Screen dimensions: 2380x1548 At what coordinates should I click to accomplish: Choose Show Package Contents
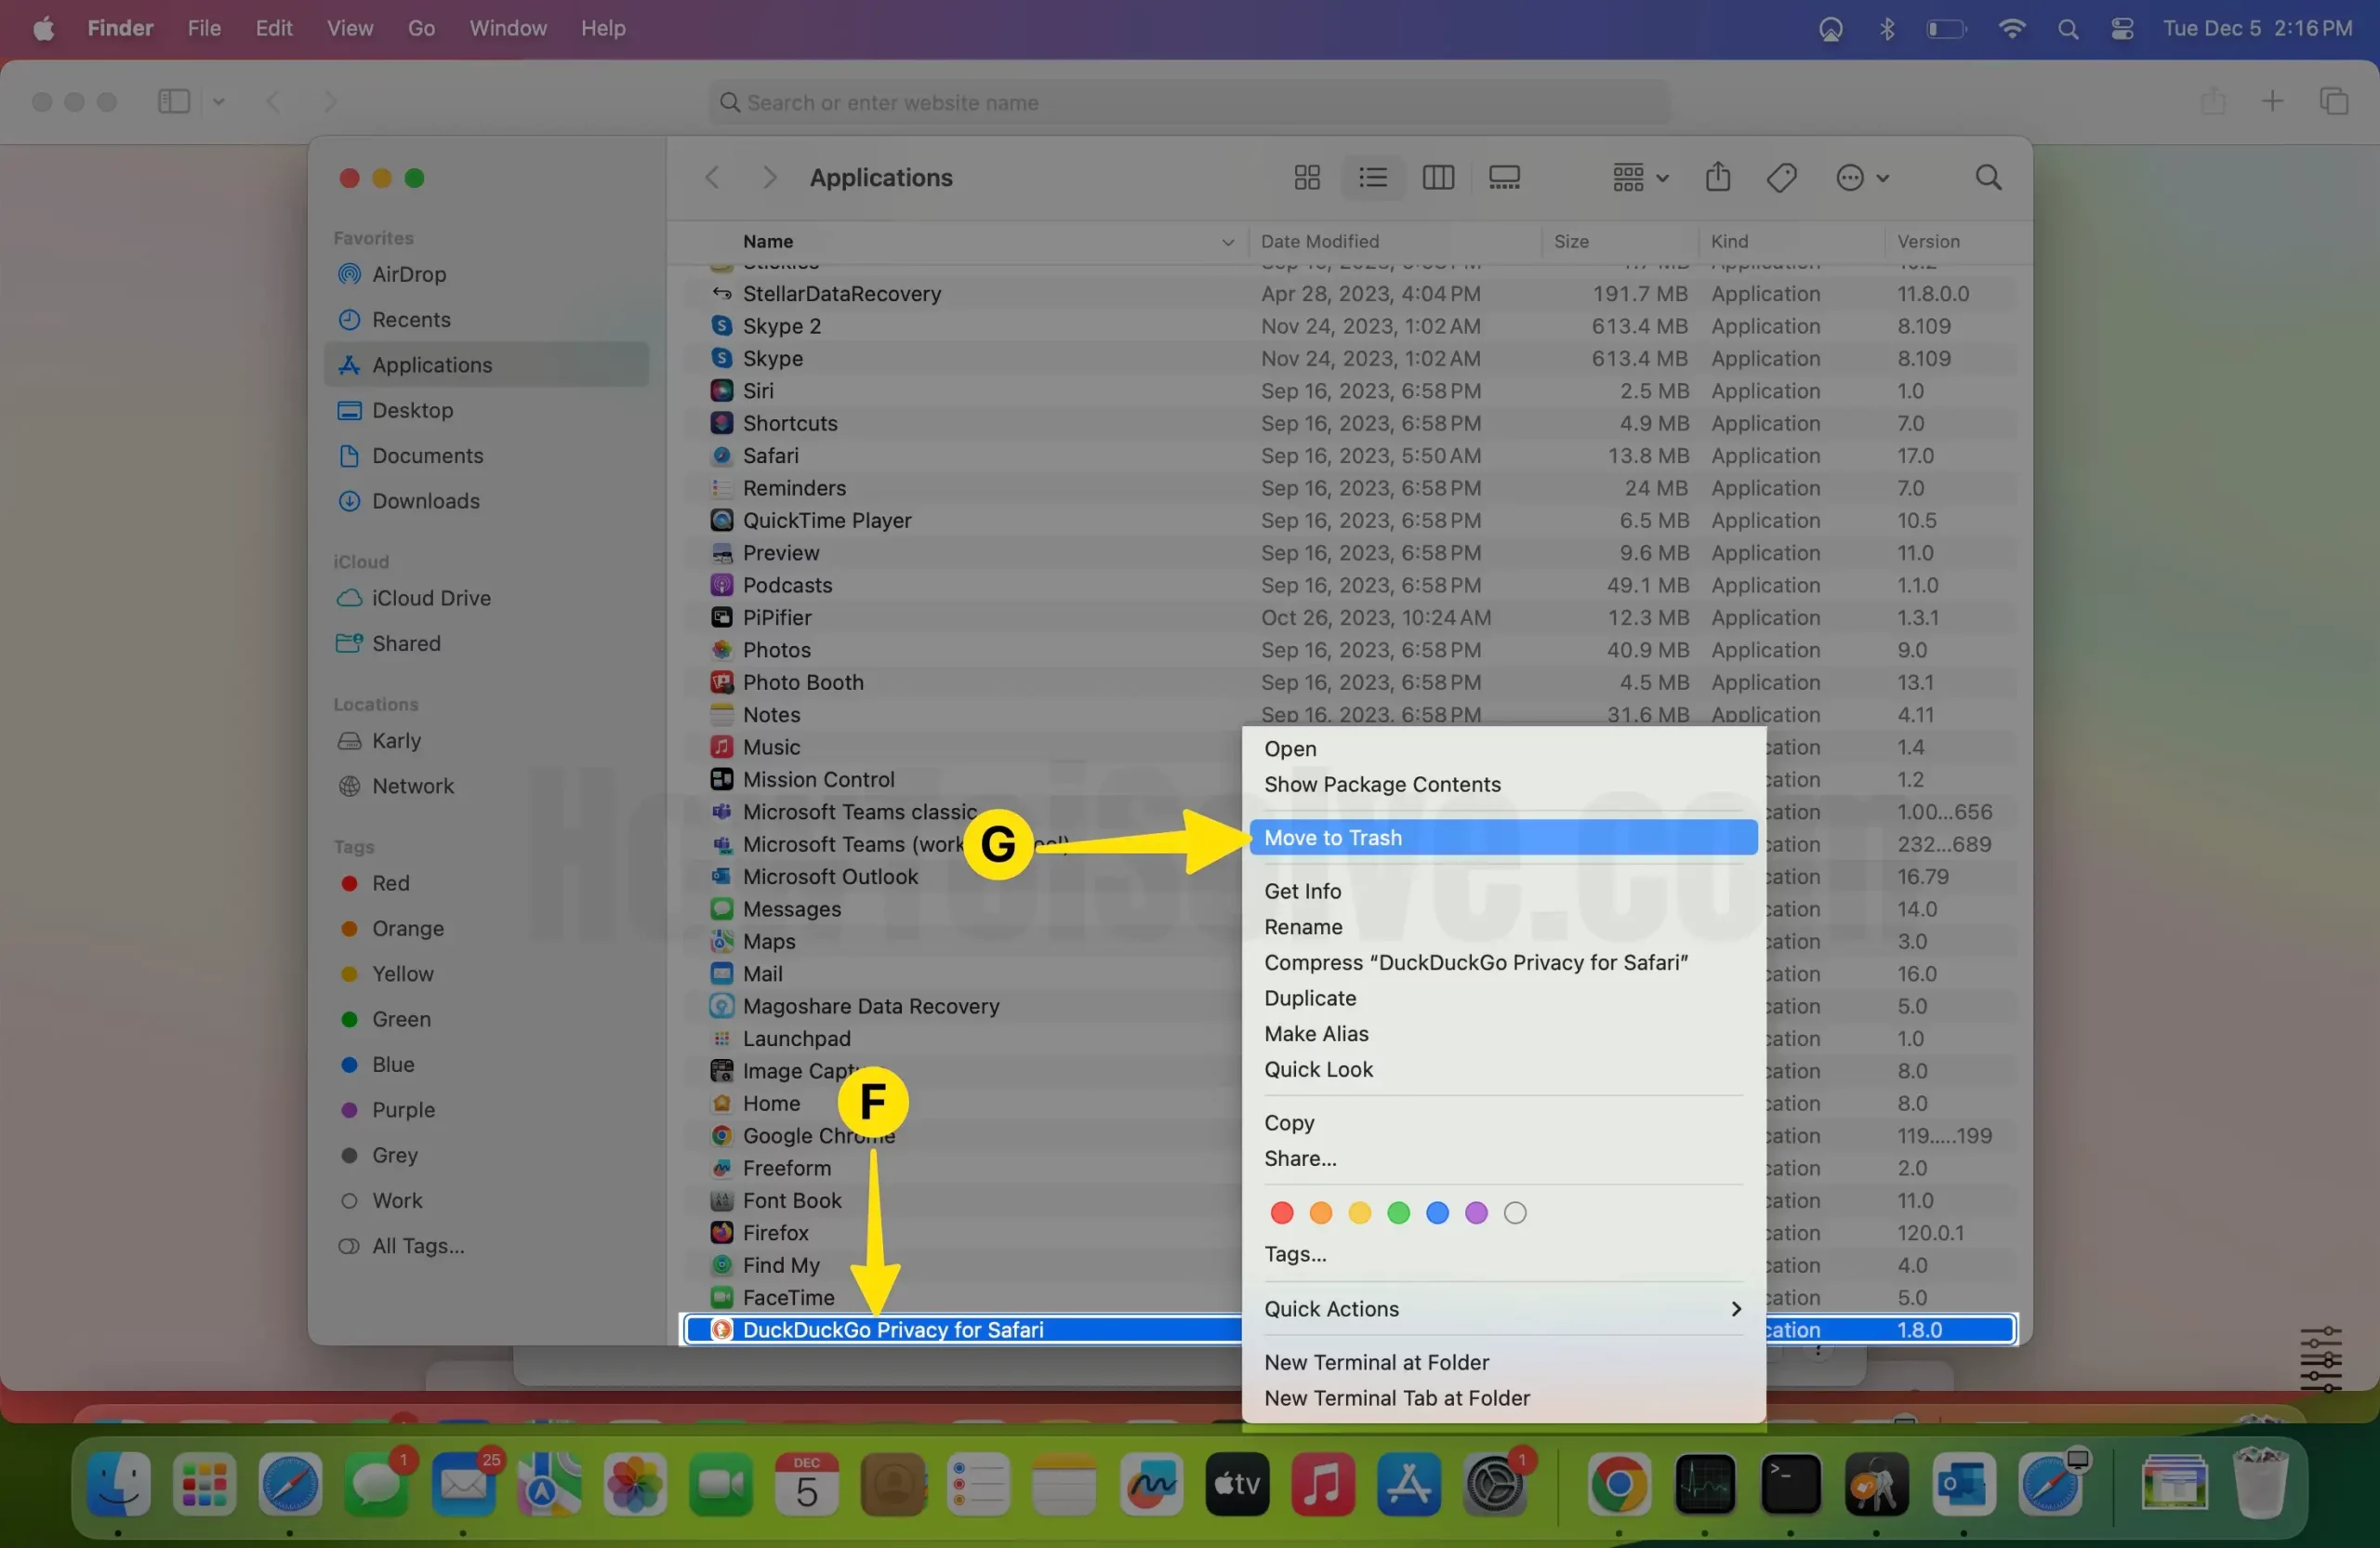1503,785
